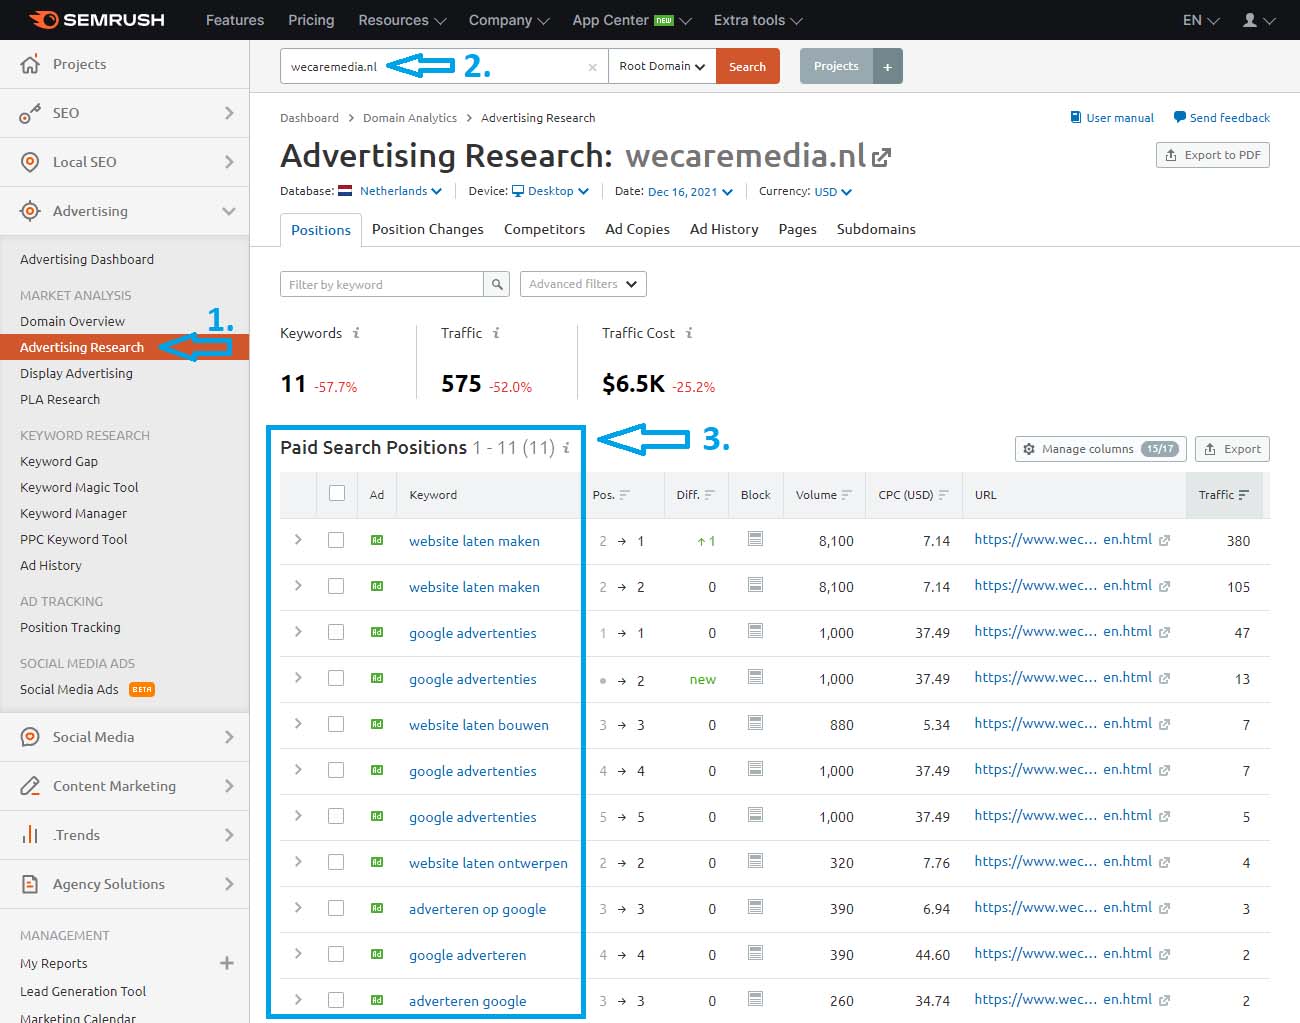Open the EN language dropdown
This screenshot has width=1300, height=1023.
click(x=1201, y=20)
